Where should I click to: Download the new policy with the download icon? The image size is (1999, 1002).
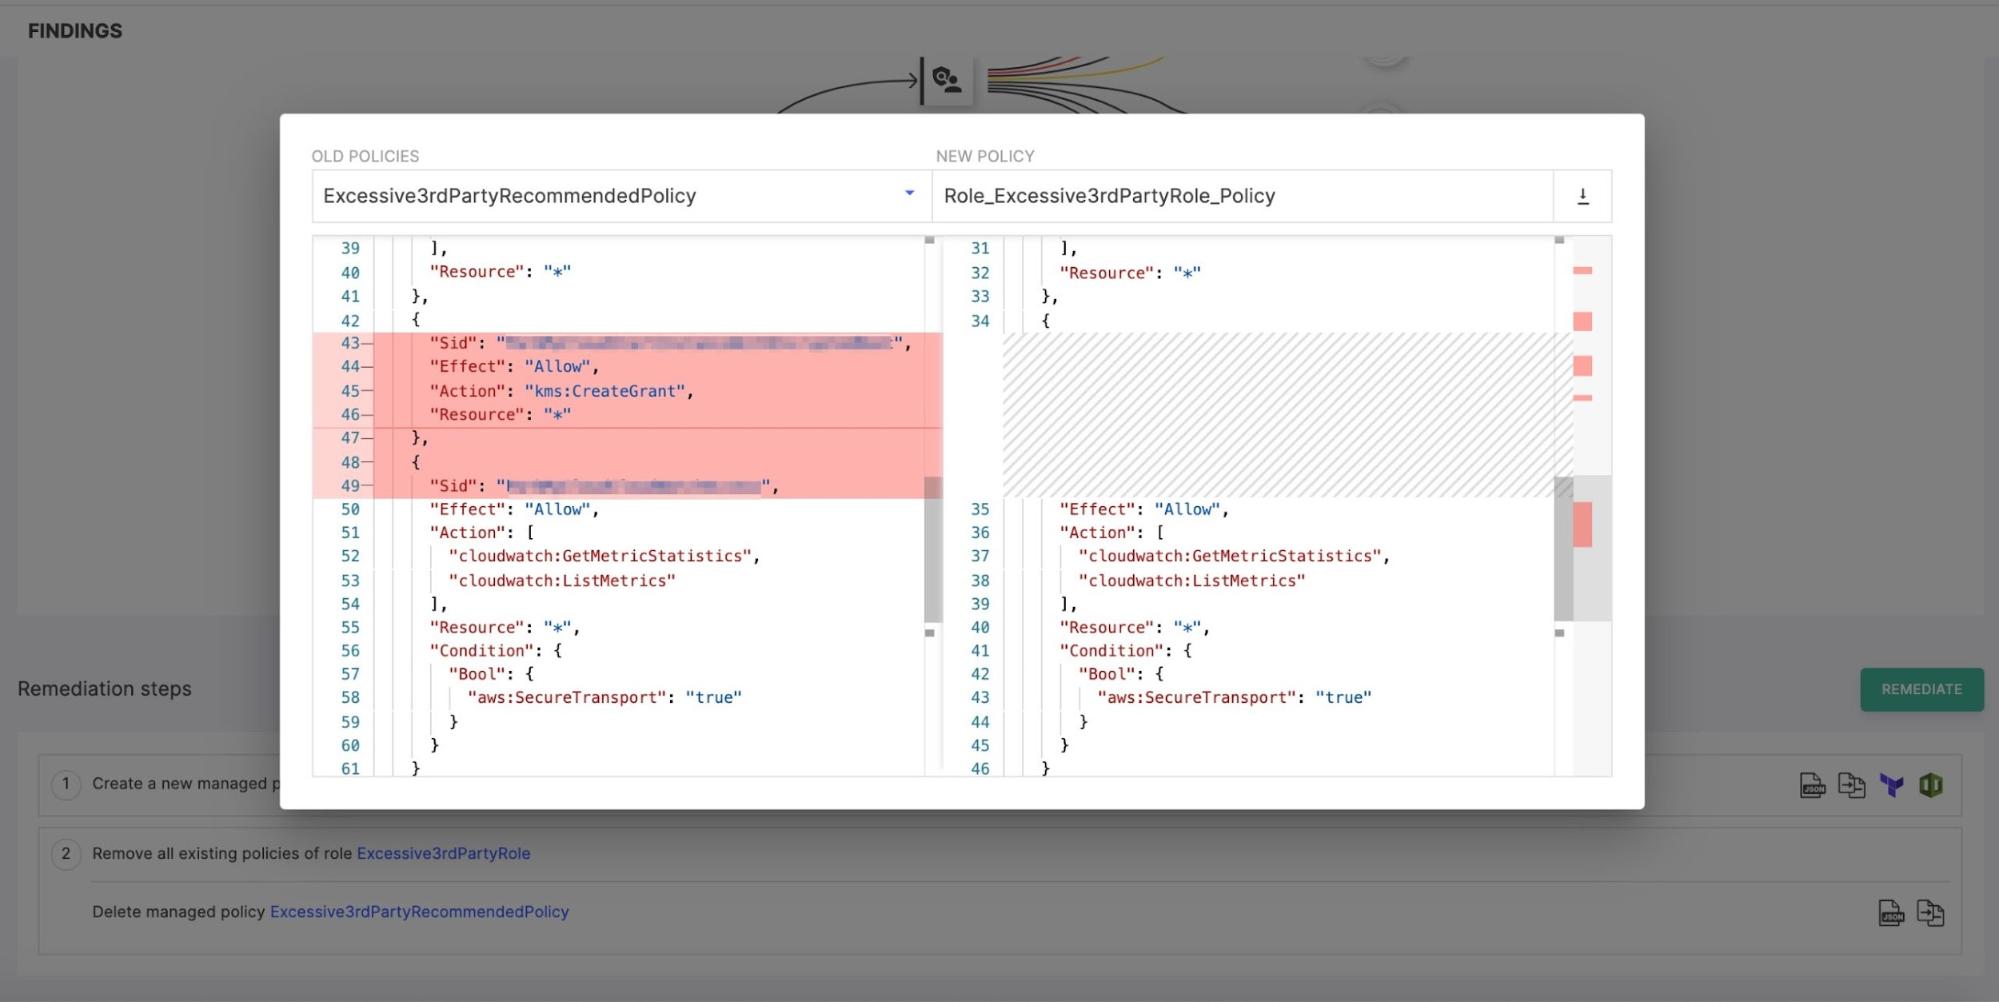tap(1582, 196)
